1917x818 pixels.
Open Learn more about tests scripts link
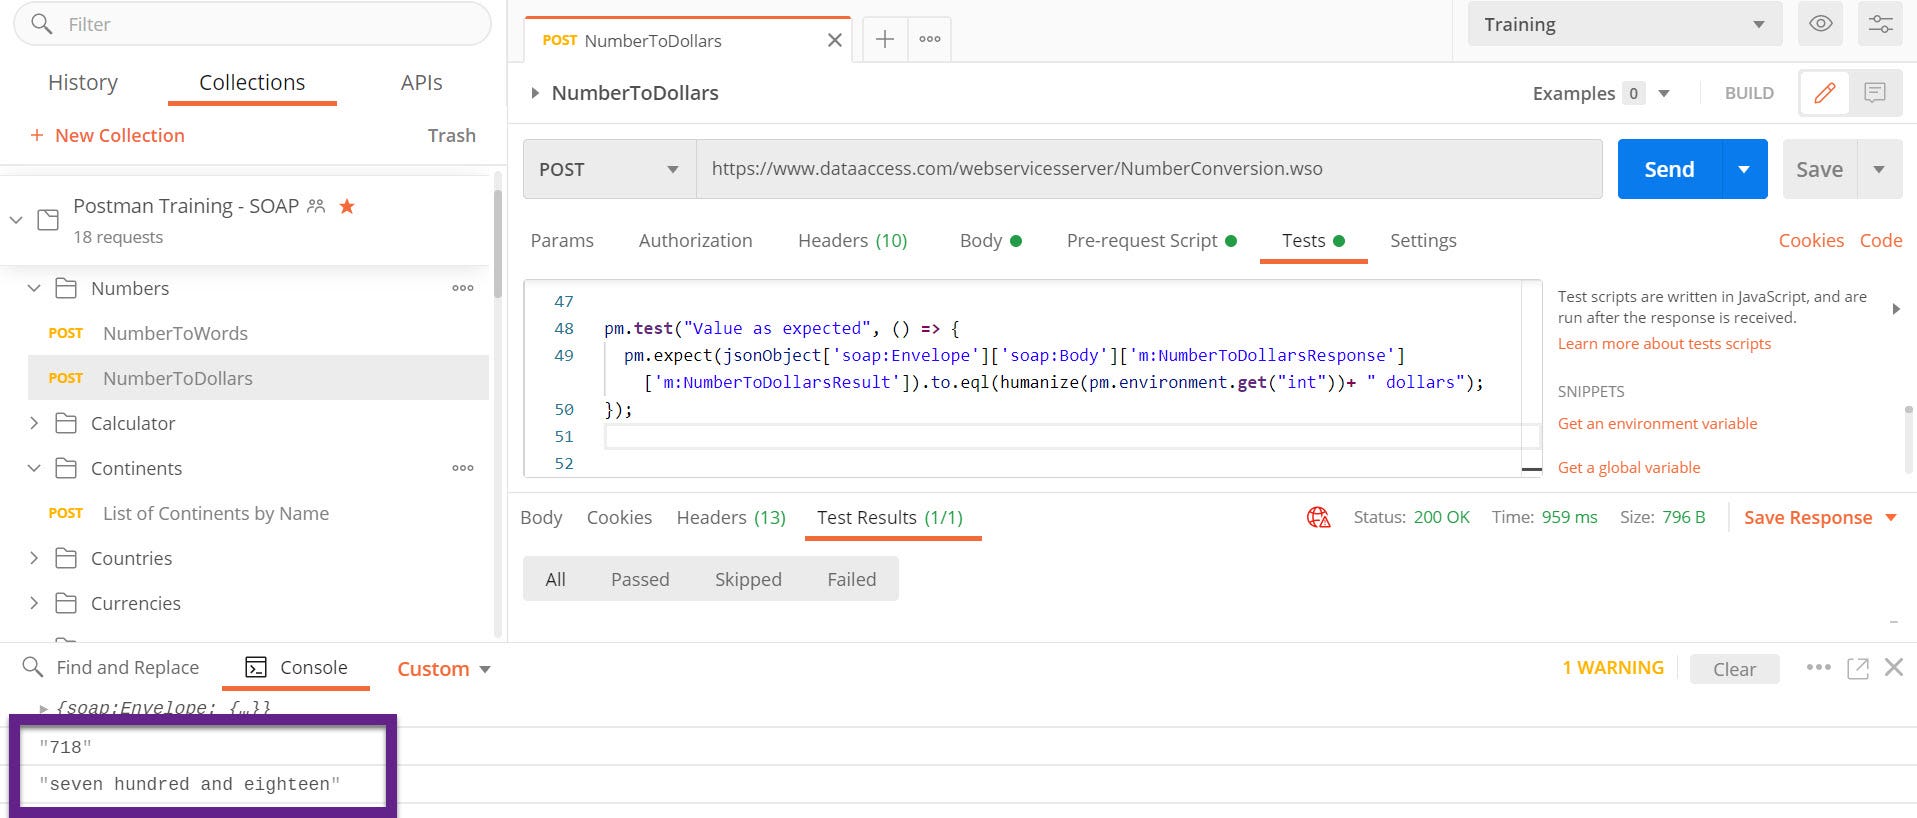click(1664, 343)
